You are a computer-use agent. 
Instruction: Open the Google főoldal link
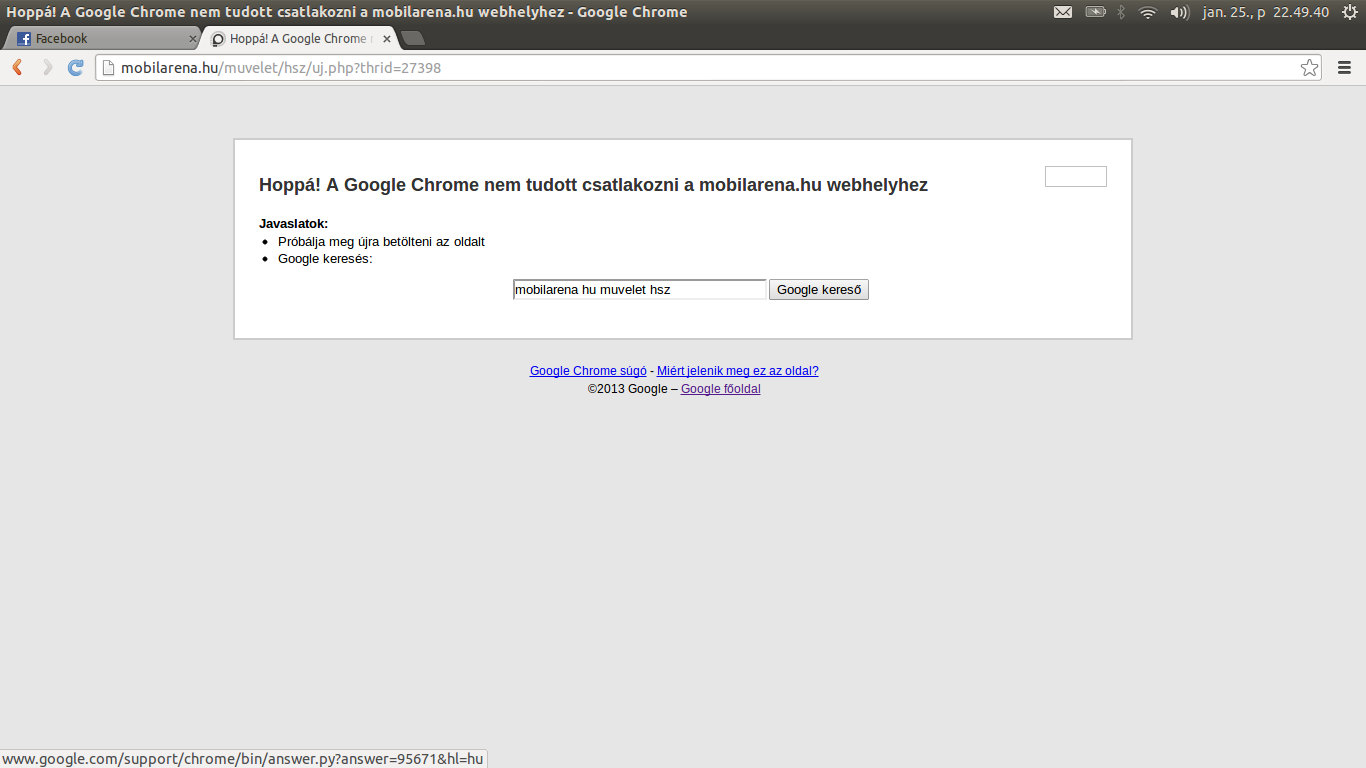pyautogui.click(x=720, y=389)
